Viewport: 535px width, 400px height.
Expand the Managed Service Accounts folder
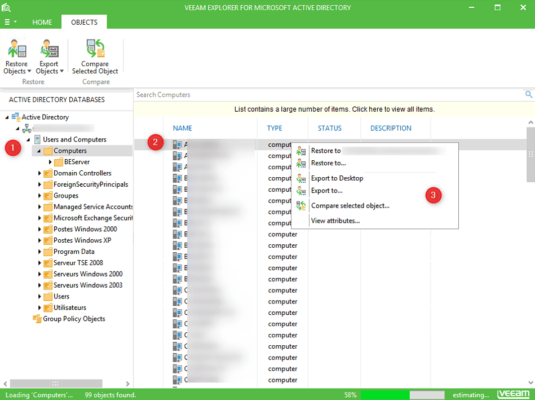tap(39, 207)
